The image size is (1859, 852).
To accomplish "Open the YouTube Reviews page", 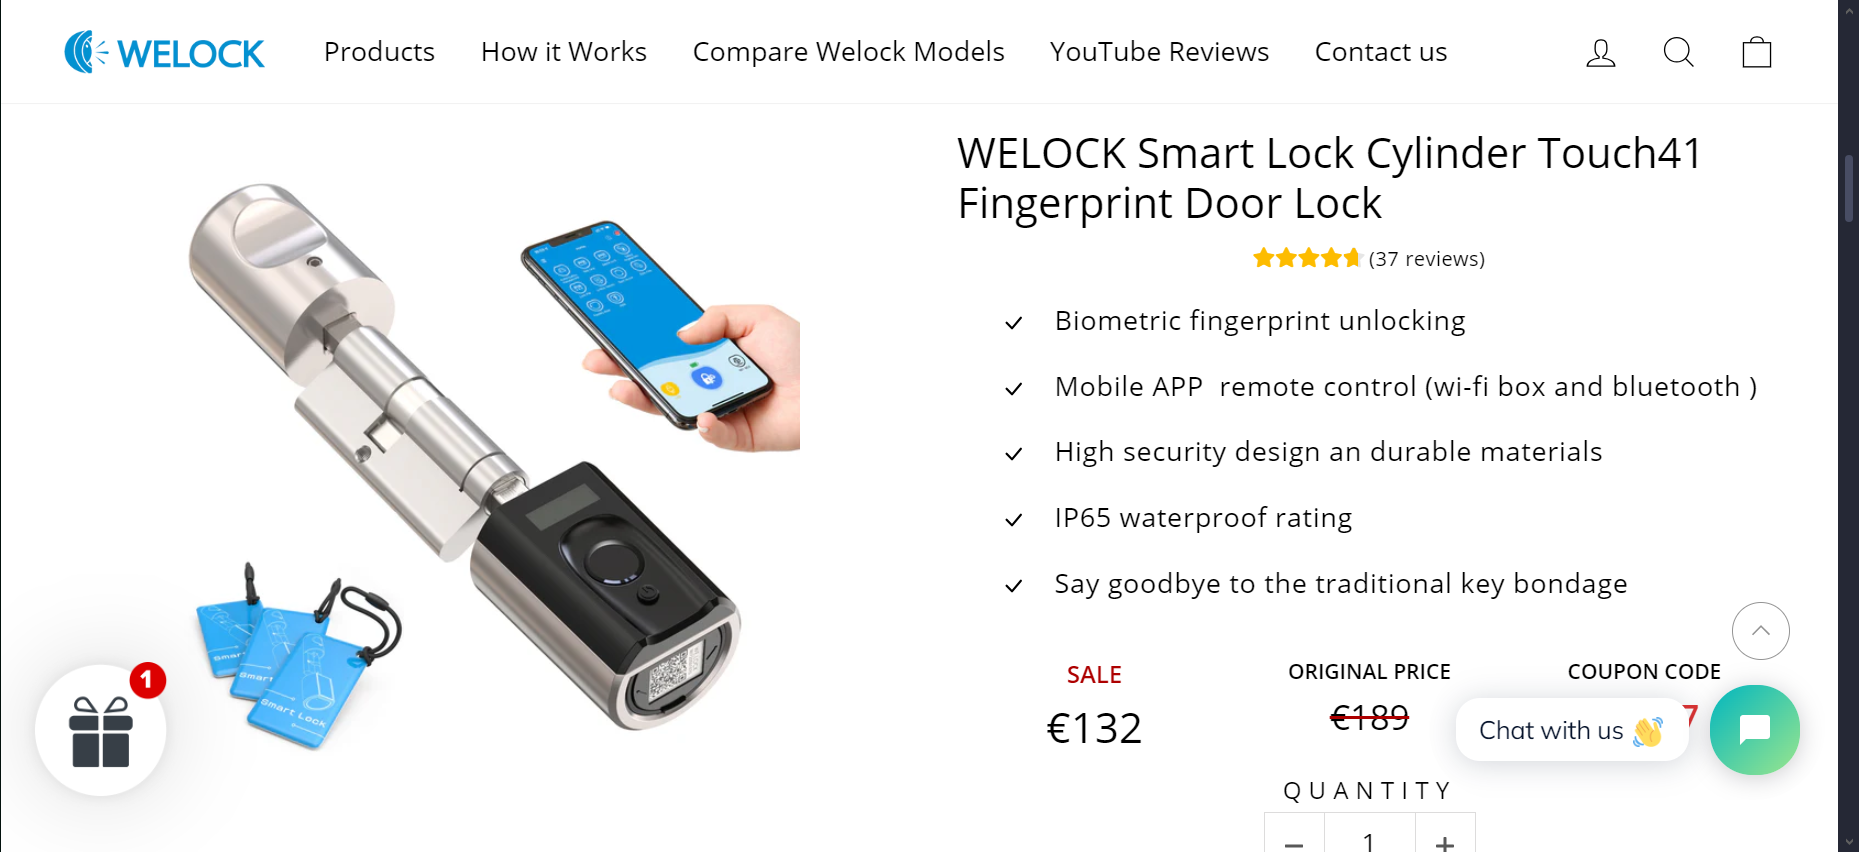I will 1159,52.
